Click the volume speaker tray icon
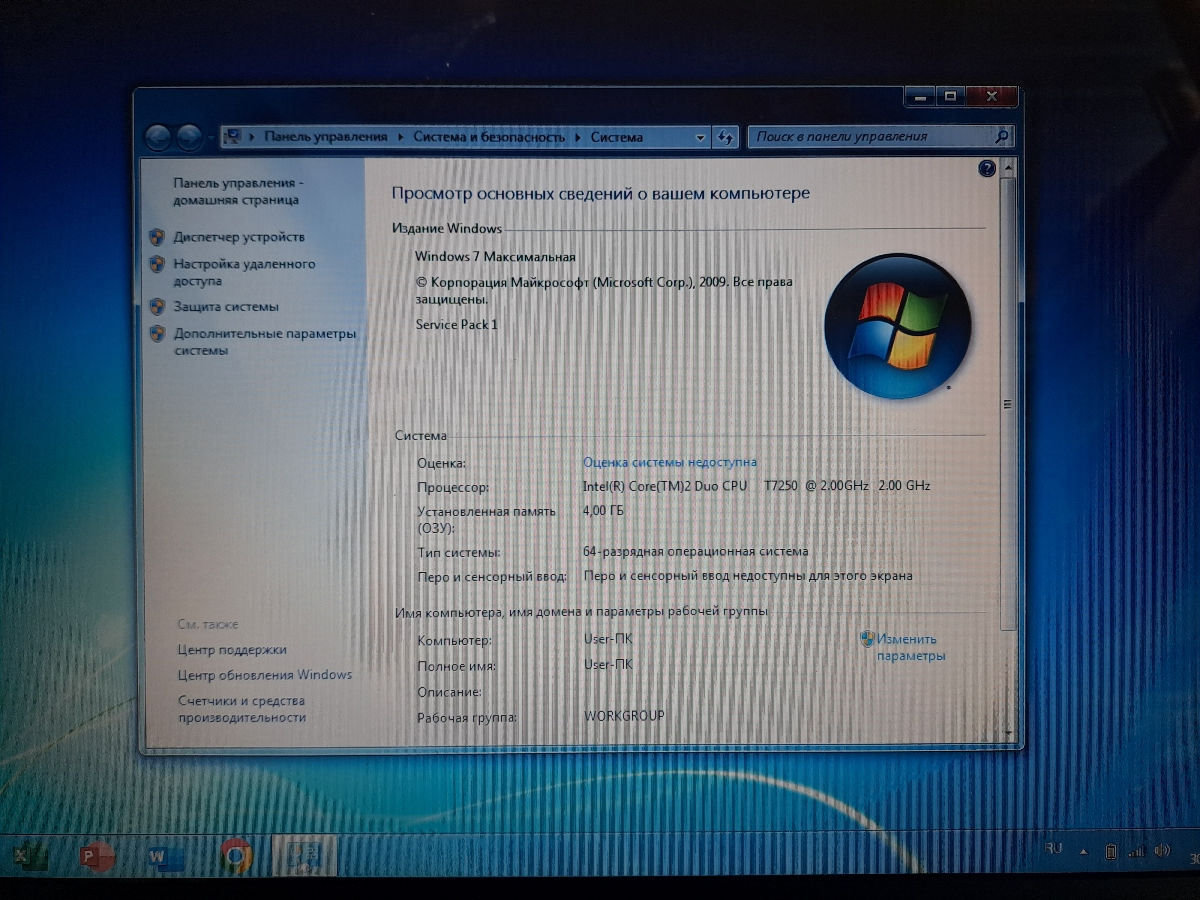This screenshot has width=1200, height=900. (x=1161, y=851)
